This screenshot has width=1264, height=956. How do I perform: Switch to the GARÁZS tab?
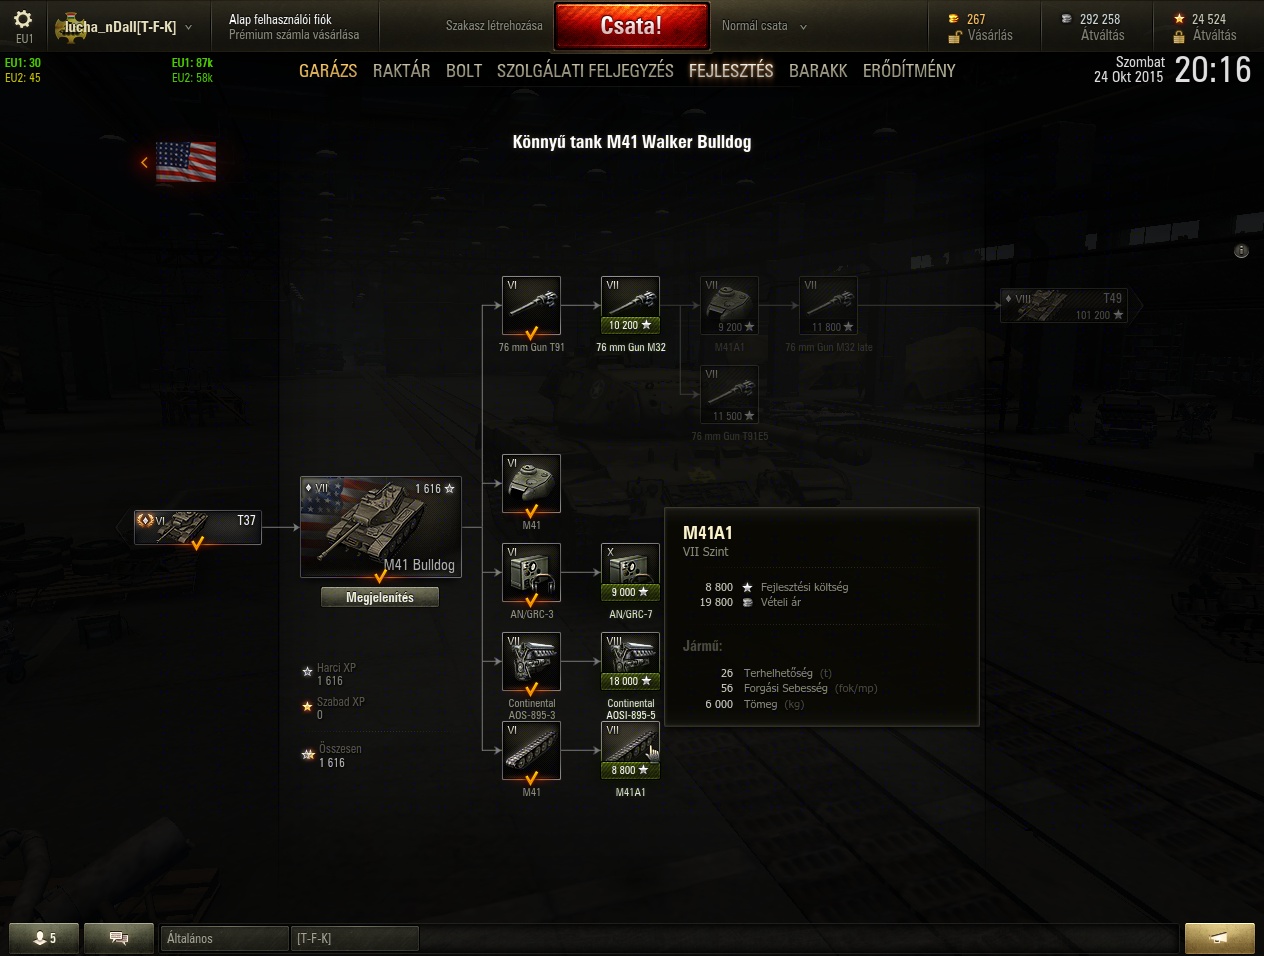tap(328, 71)
